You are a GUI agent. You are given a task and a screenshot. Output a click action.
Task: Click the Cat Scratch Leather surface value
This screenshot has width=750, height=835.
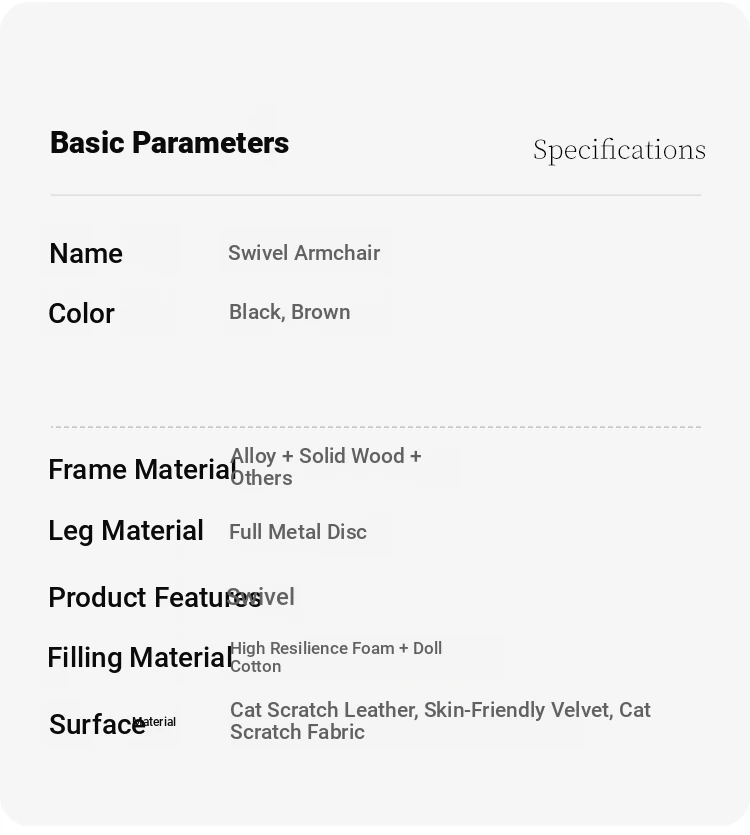[441, 721]
